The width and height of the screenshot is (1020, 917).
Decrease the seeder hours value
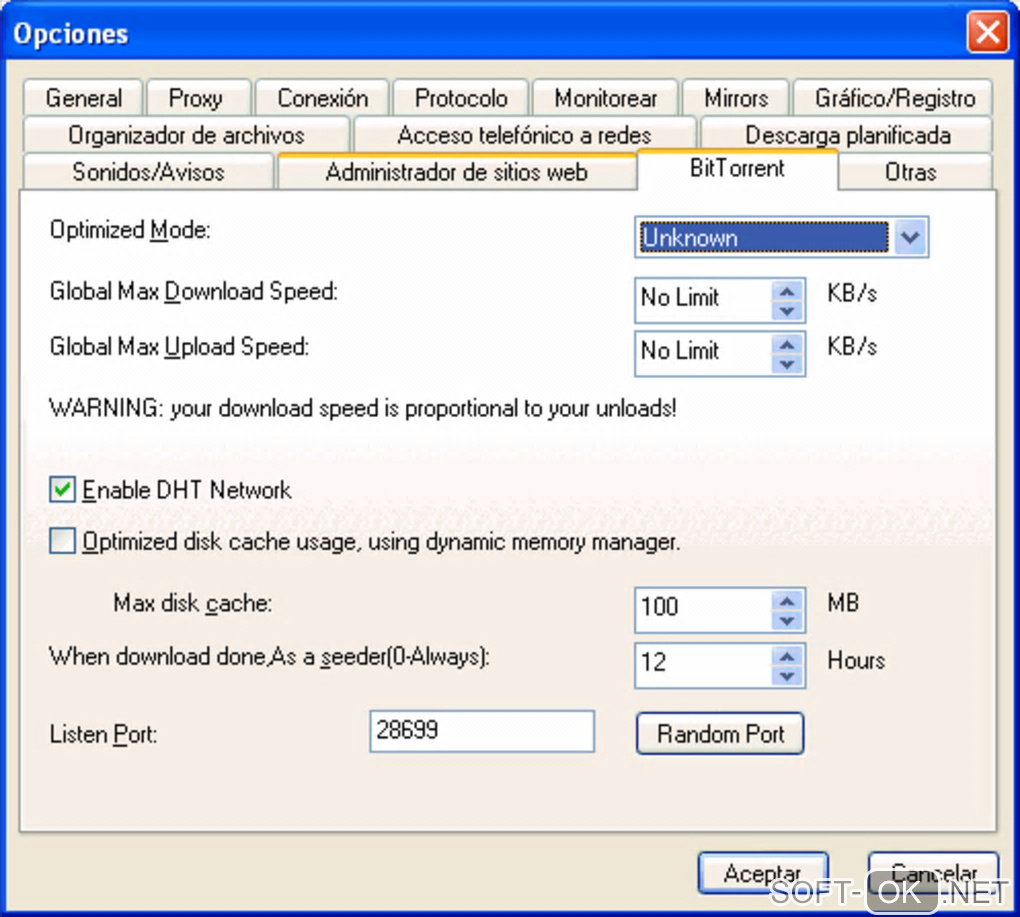click(786, 676)
